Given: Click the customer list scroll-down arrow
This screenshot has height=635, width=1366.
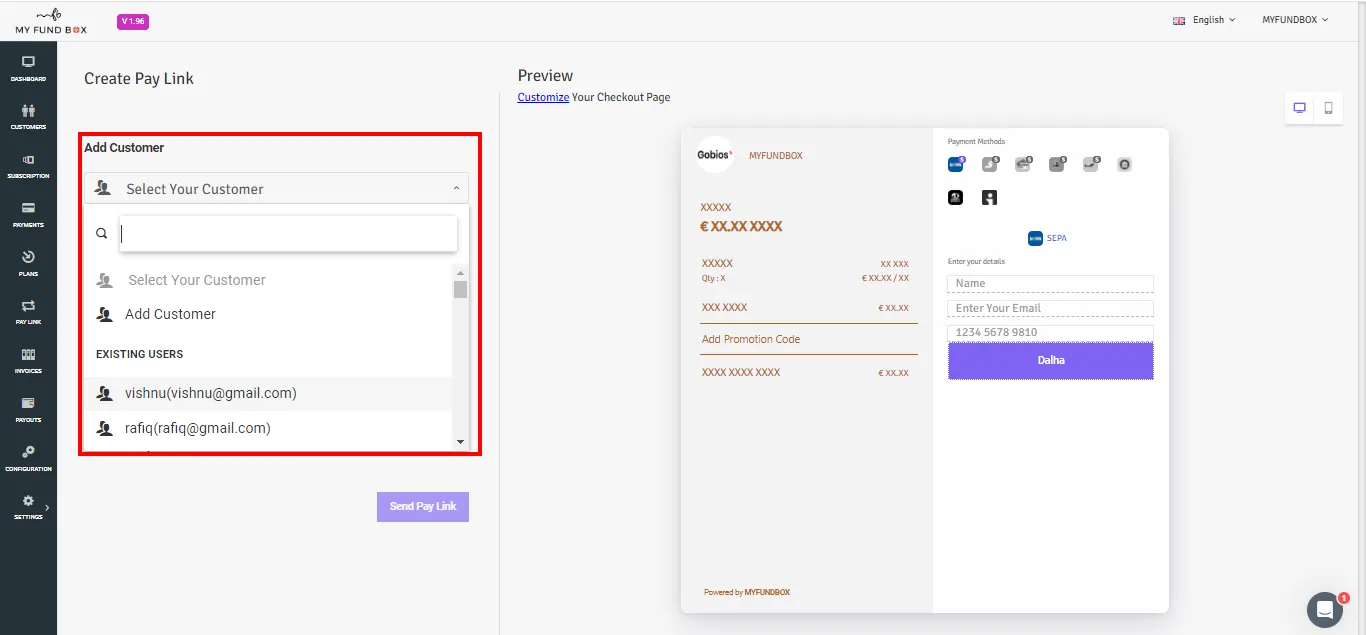Looking at the screenshot, I should pyautogui.click(x=460, y=441).
